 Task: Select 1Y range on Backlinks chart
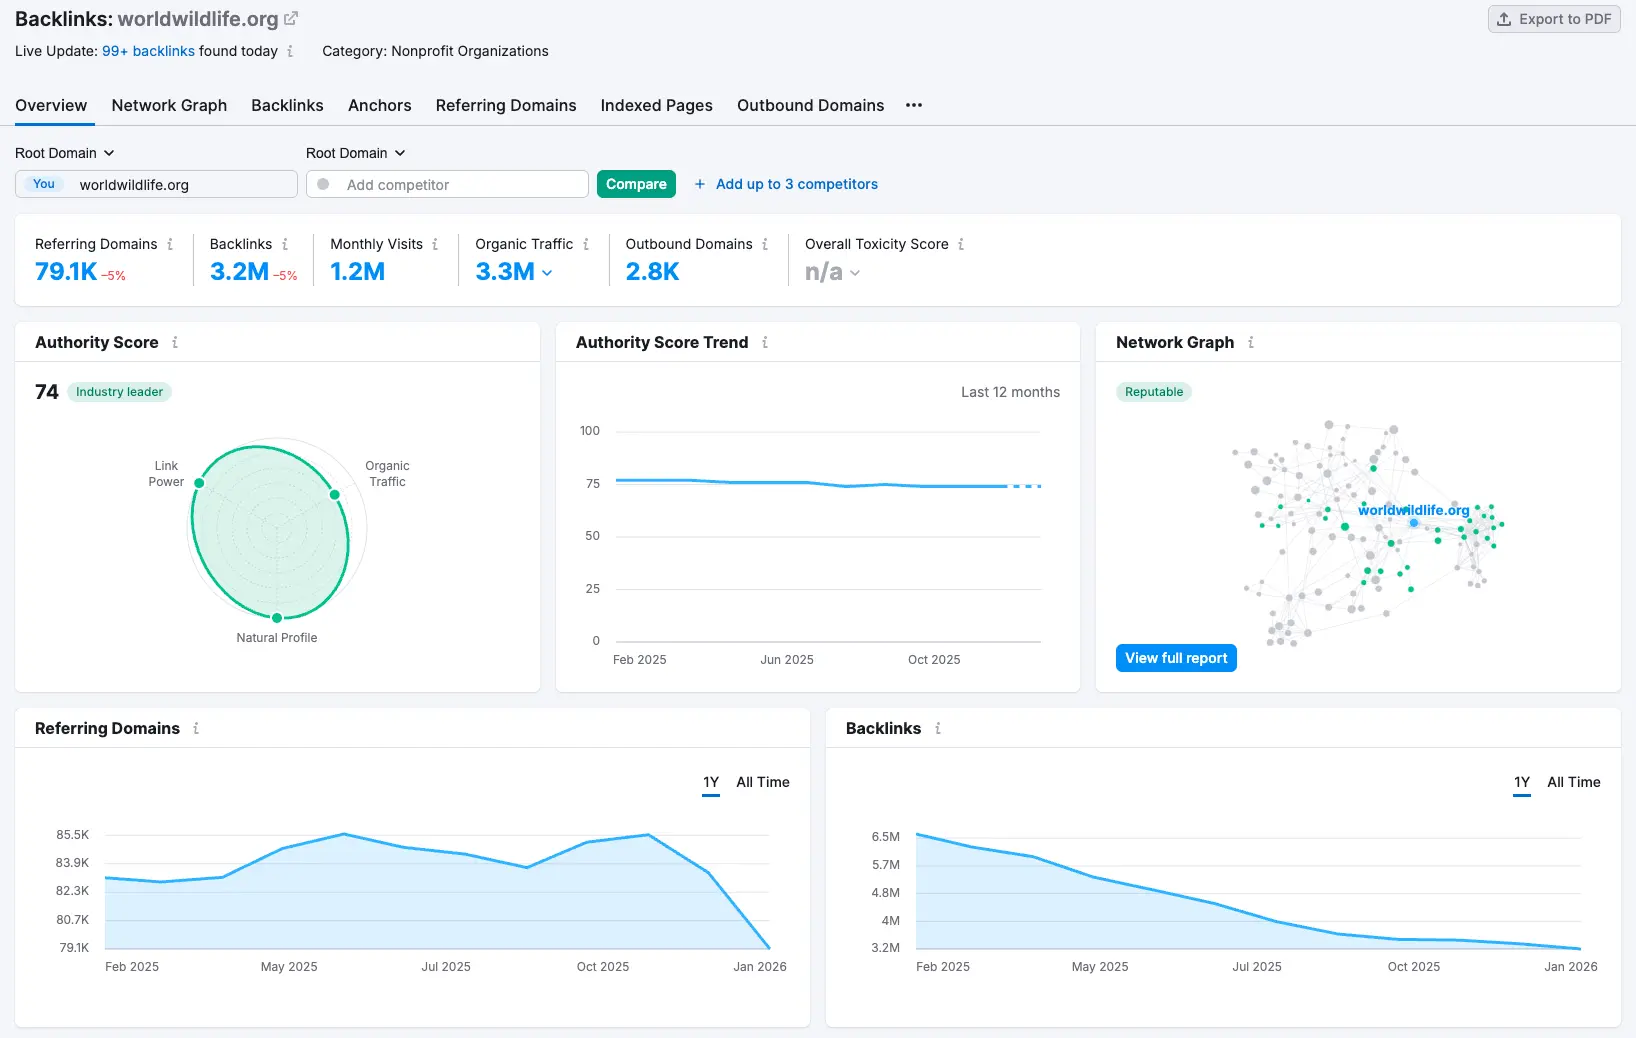1521,782
